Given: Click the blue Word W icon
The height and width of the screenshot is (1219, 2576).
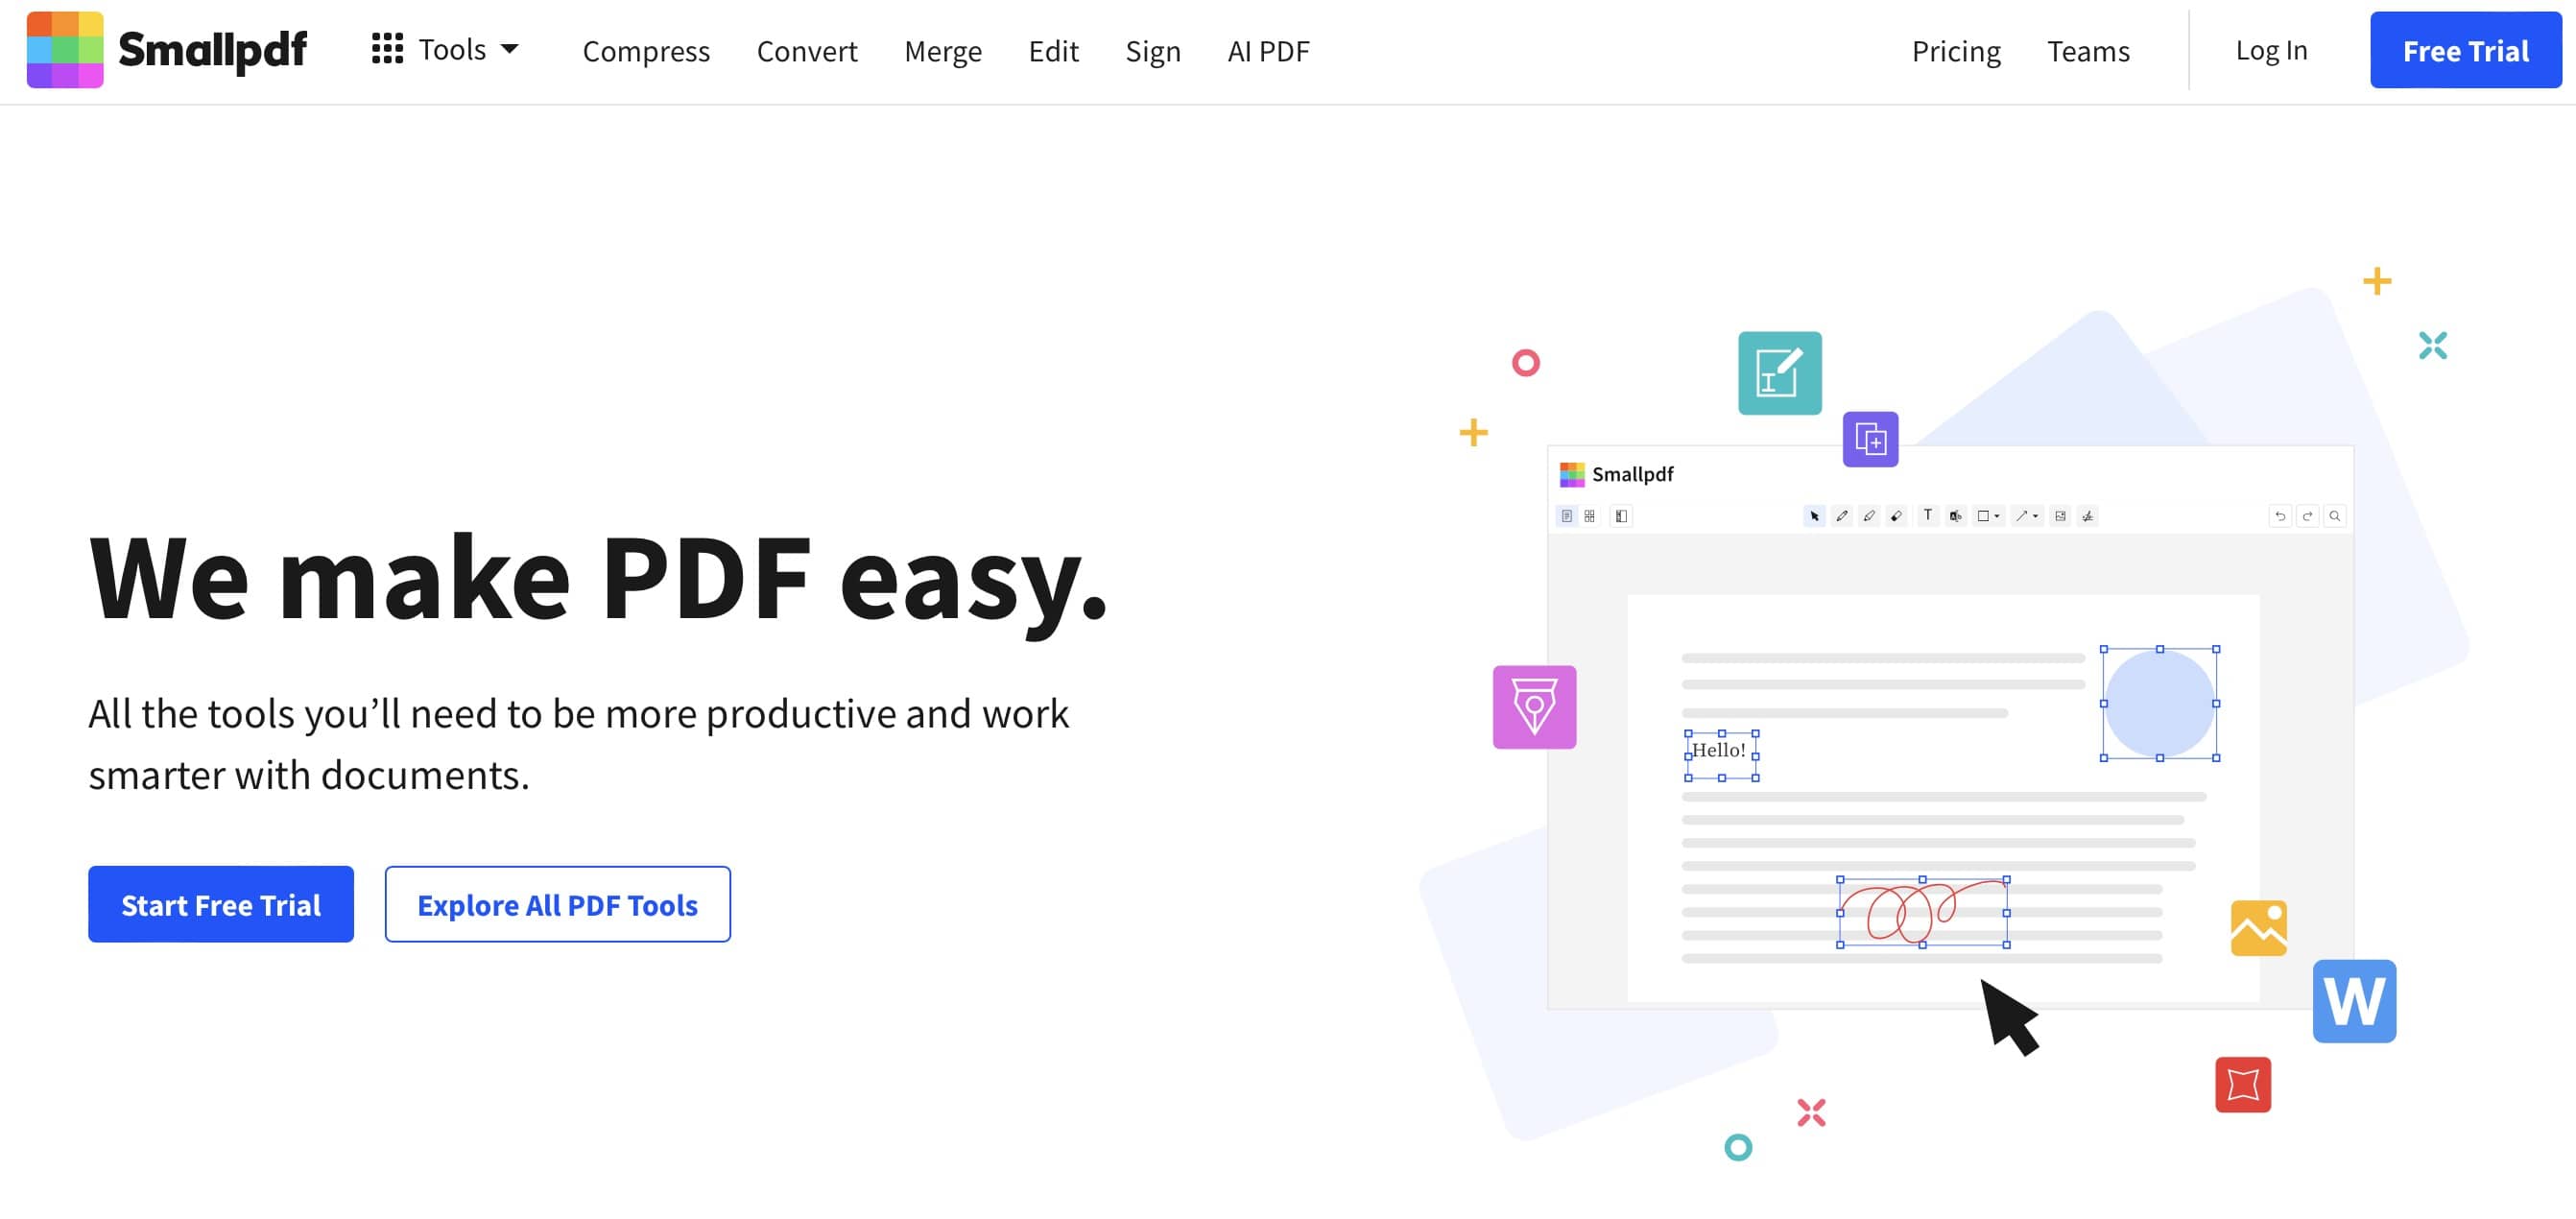Looking at the screenshot, I should pos(2353,1001).
